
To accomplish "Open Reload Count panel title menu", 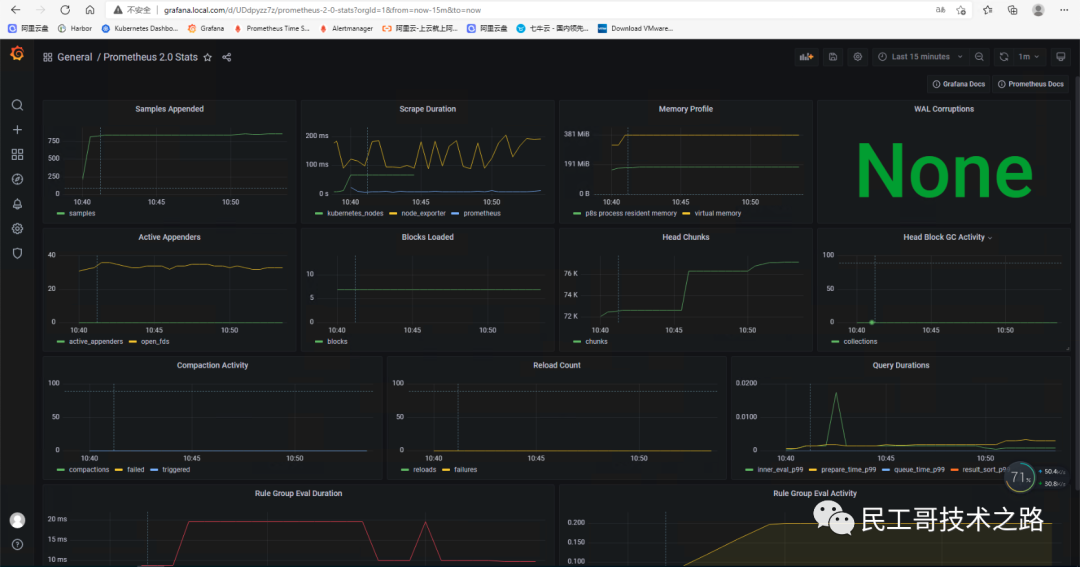I will pyautogui.click(x=557, y=365).
